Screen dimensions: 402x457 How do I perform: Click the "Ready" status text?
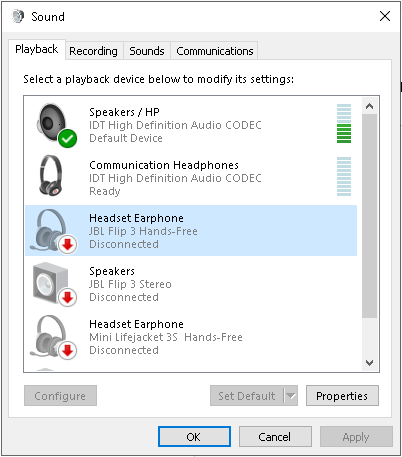[x=105, y=191]
